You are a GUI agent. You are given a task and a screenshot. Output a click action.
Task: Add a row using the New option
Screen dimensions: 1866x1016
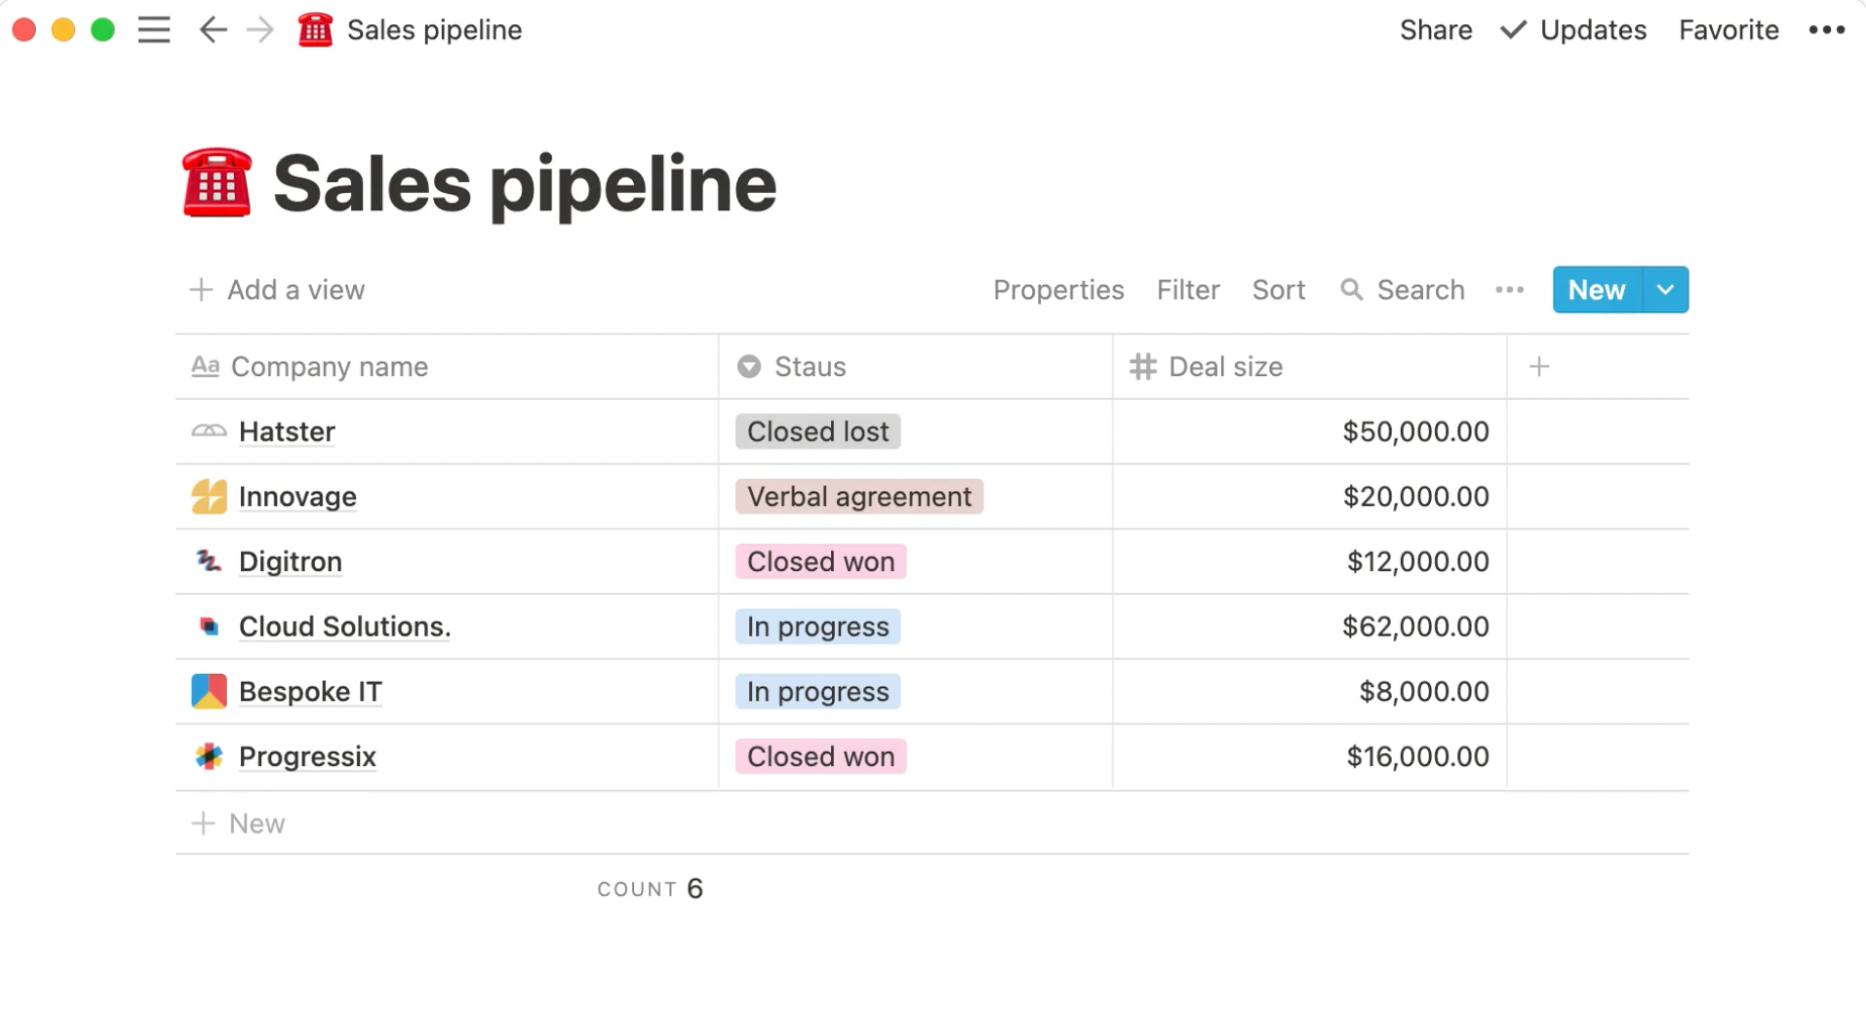tap(238, 822)
